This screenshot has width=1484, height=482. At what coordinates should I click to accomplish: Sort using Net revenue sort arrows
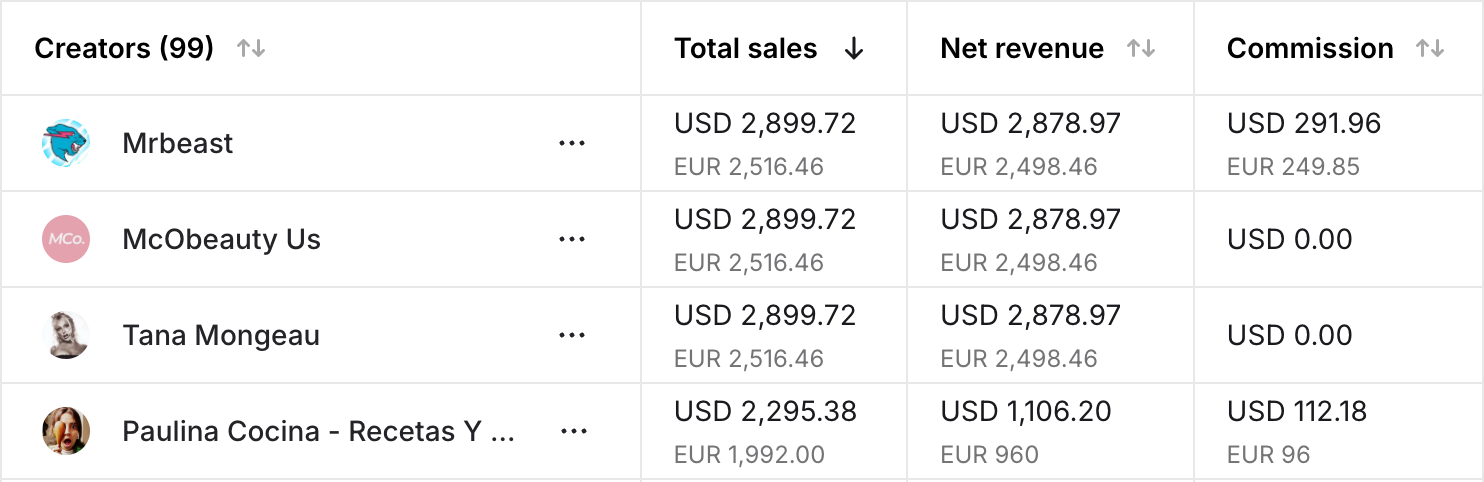coord(1141,48)
